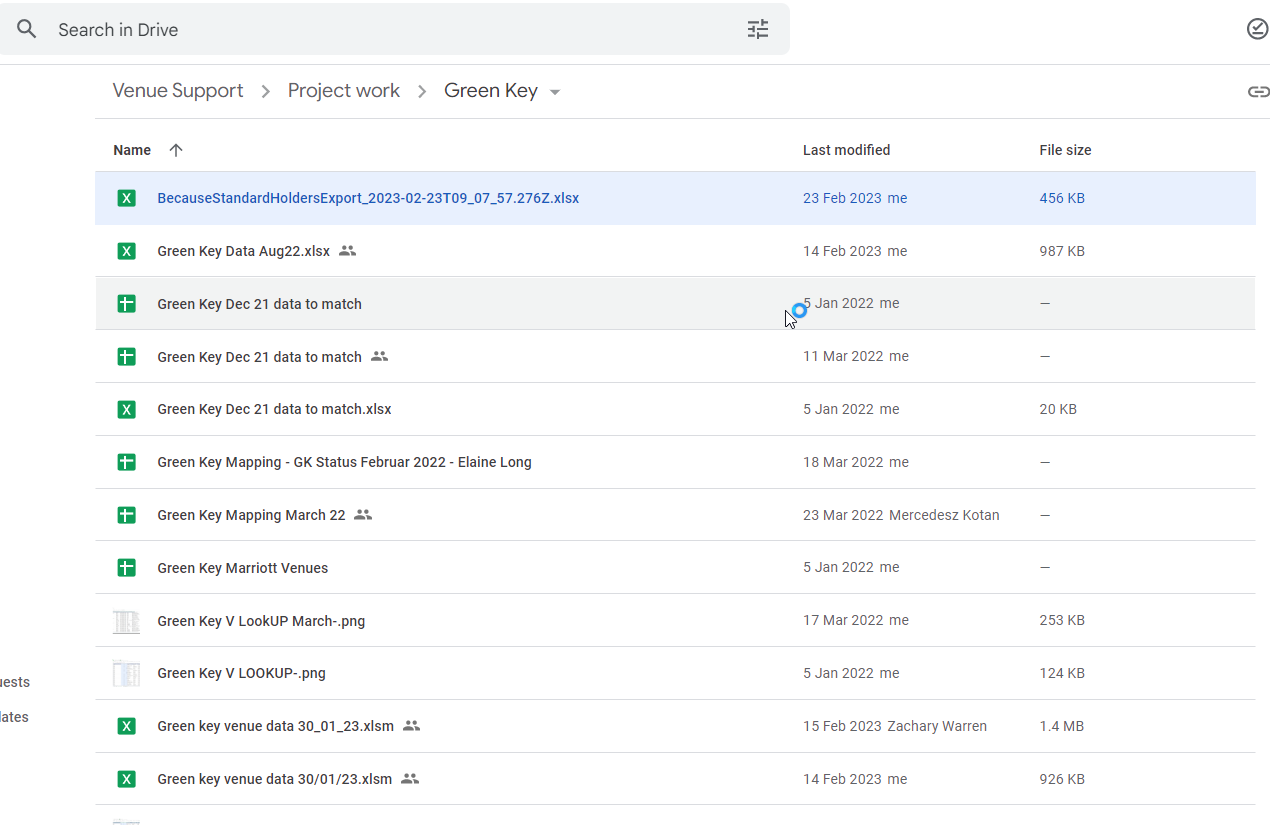The height and width of the screenshot is (825, 1270).
Task: Click the offline ready checkmark icon
Action: pyautogui.click(x=1258, y=29)
